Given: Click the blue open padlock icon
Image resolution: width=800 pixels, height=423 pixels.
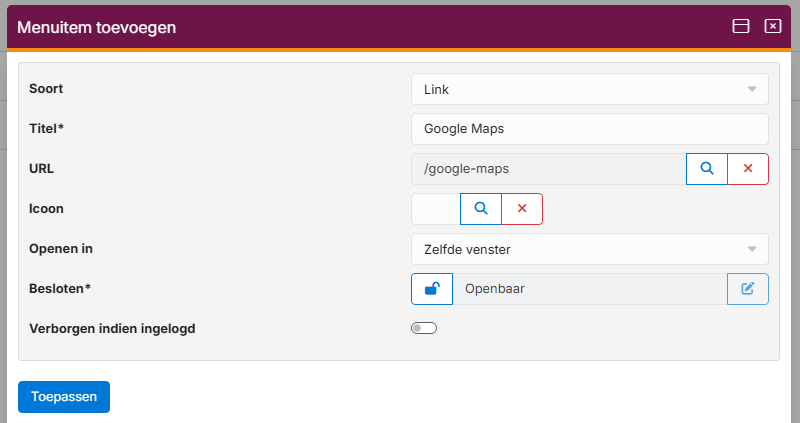Looking at the screenshot, I should click(x=432, y=289).
